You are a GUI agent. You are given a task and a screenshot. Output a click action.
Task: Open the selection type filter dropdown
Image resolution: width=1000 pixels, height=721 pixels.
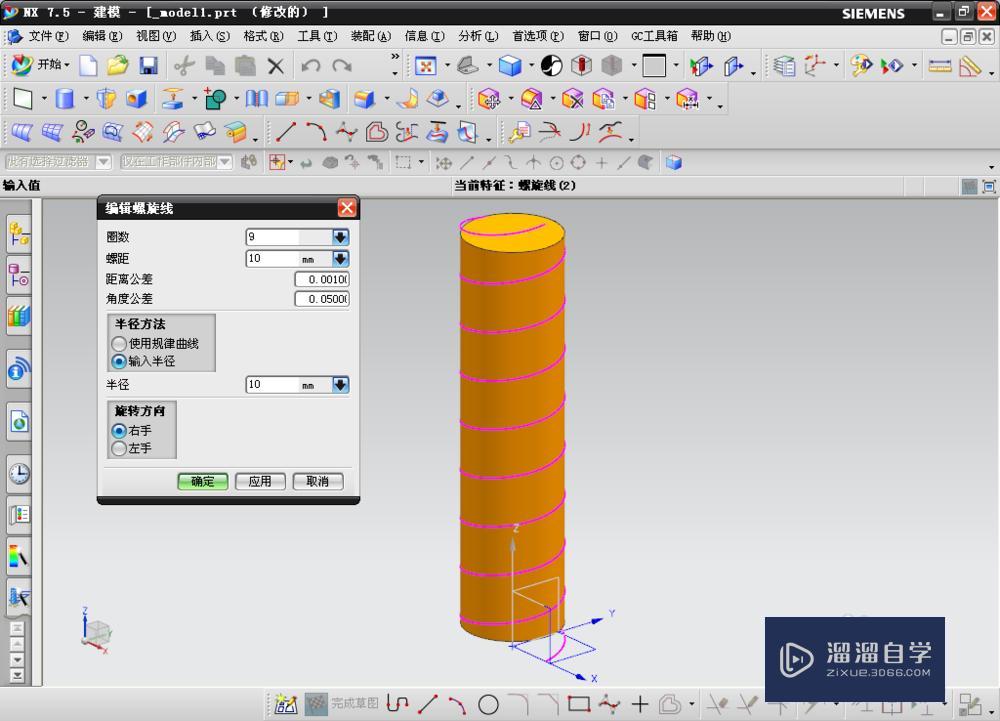click(x=103, y=162)
